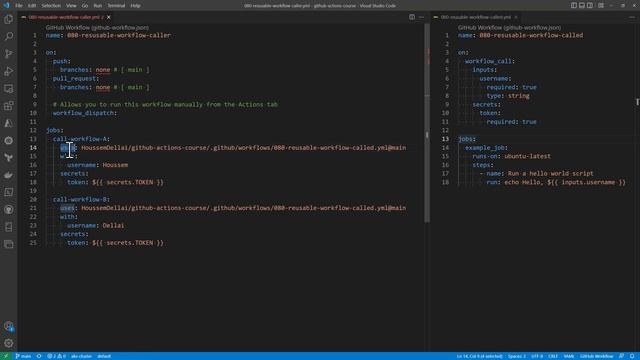
Task: Click Ln 14, Col 9 cursor position indicator
Action: [479, 356]
